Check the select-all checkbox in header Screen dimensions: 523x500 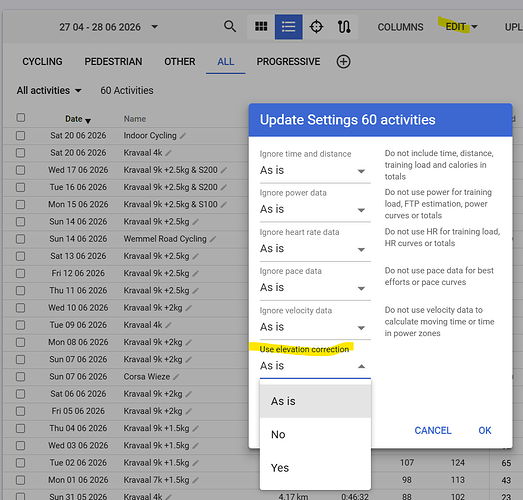[x=21, y=117]
